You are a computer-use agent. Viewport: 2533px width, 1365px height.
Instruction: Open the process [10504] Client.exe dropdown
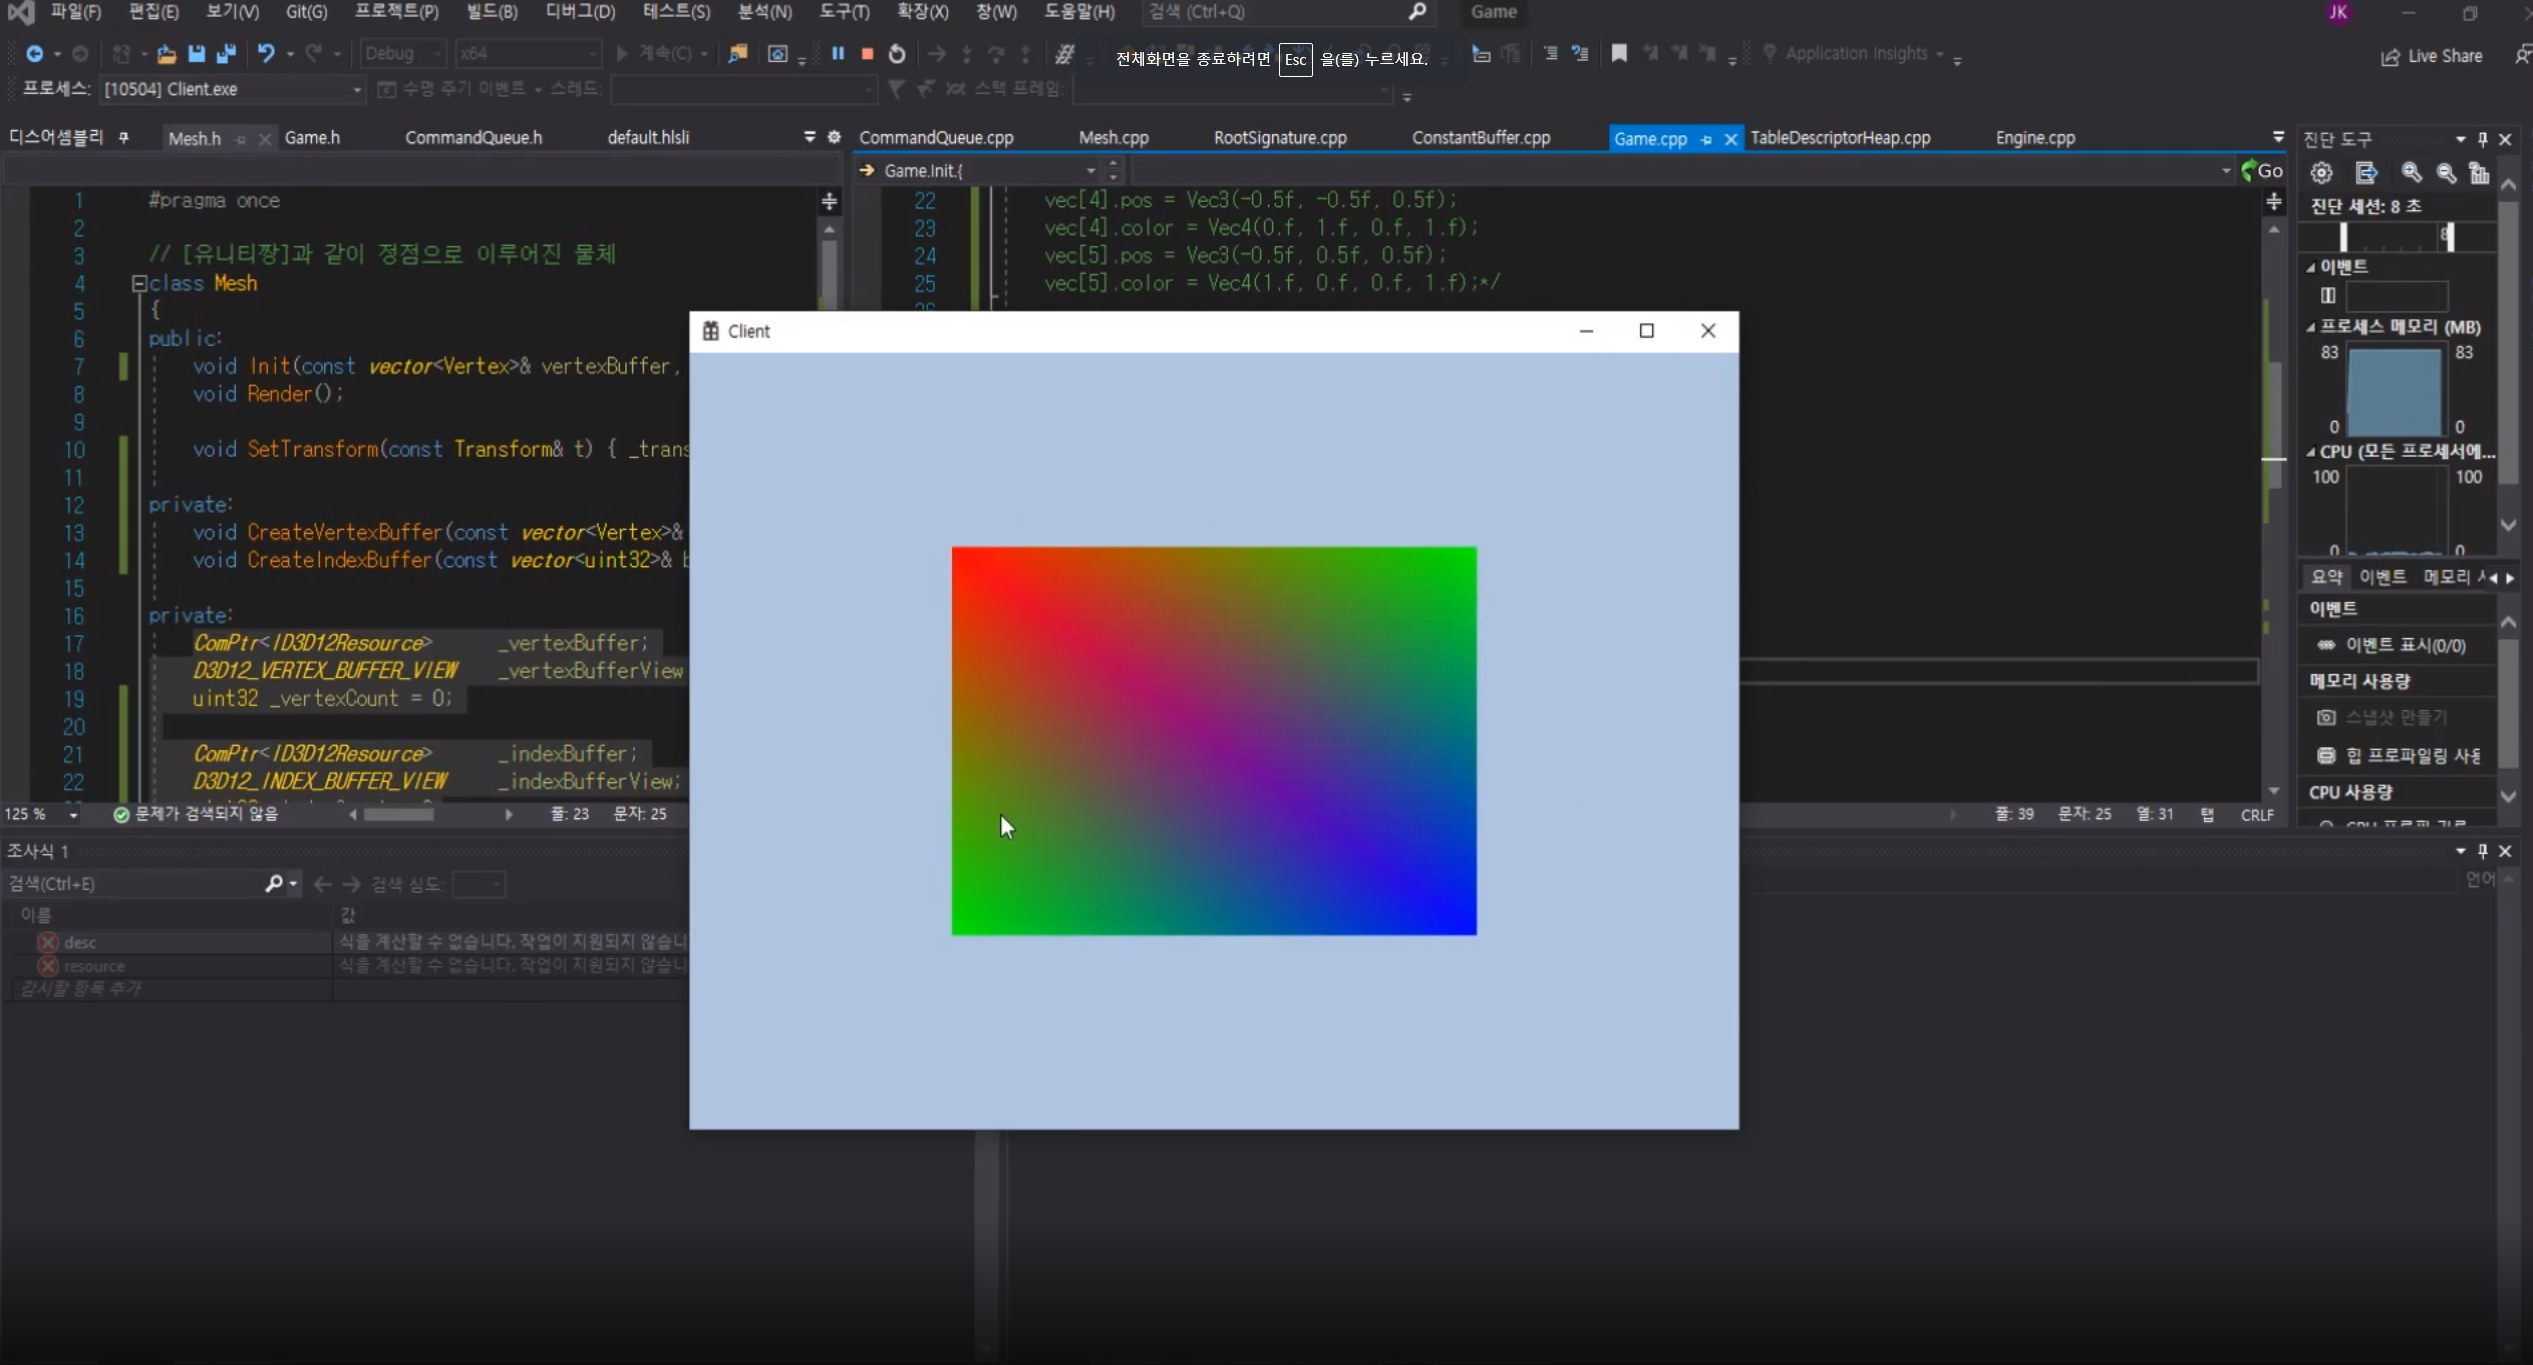click(x=232, y=90)
